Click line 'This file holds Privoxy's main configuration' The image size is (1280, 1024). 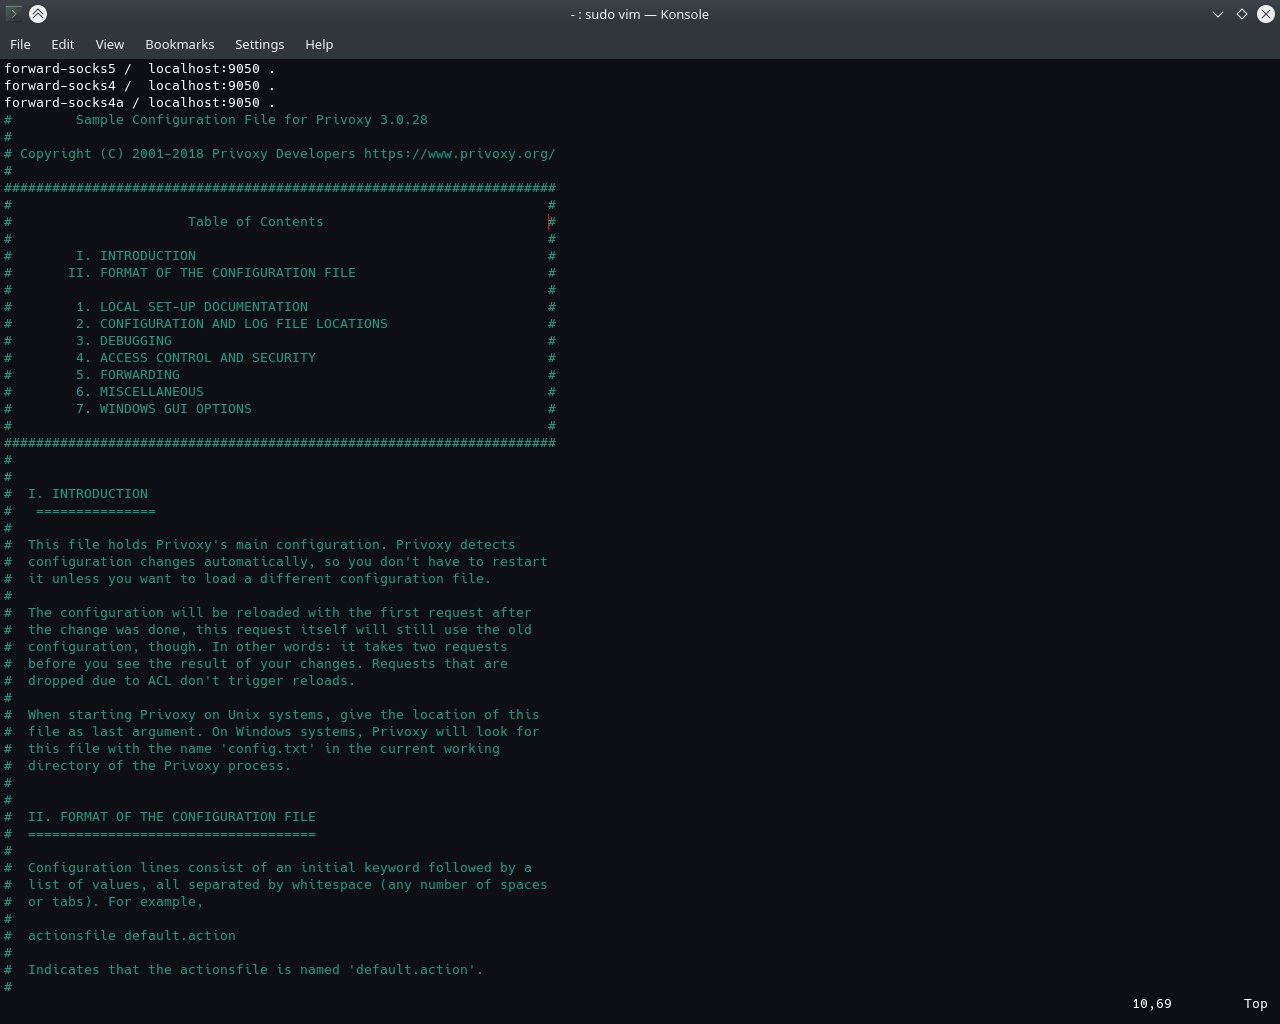click(272, 545)
